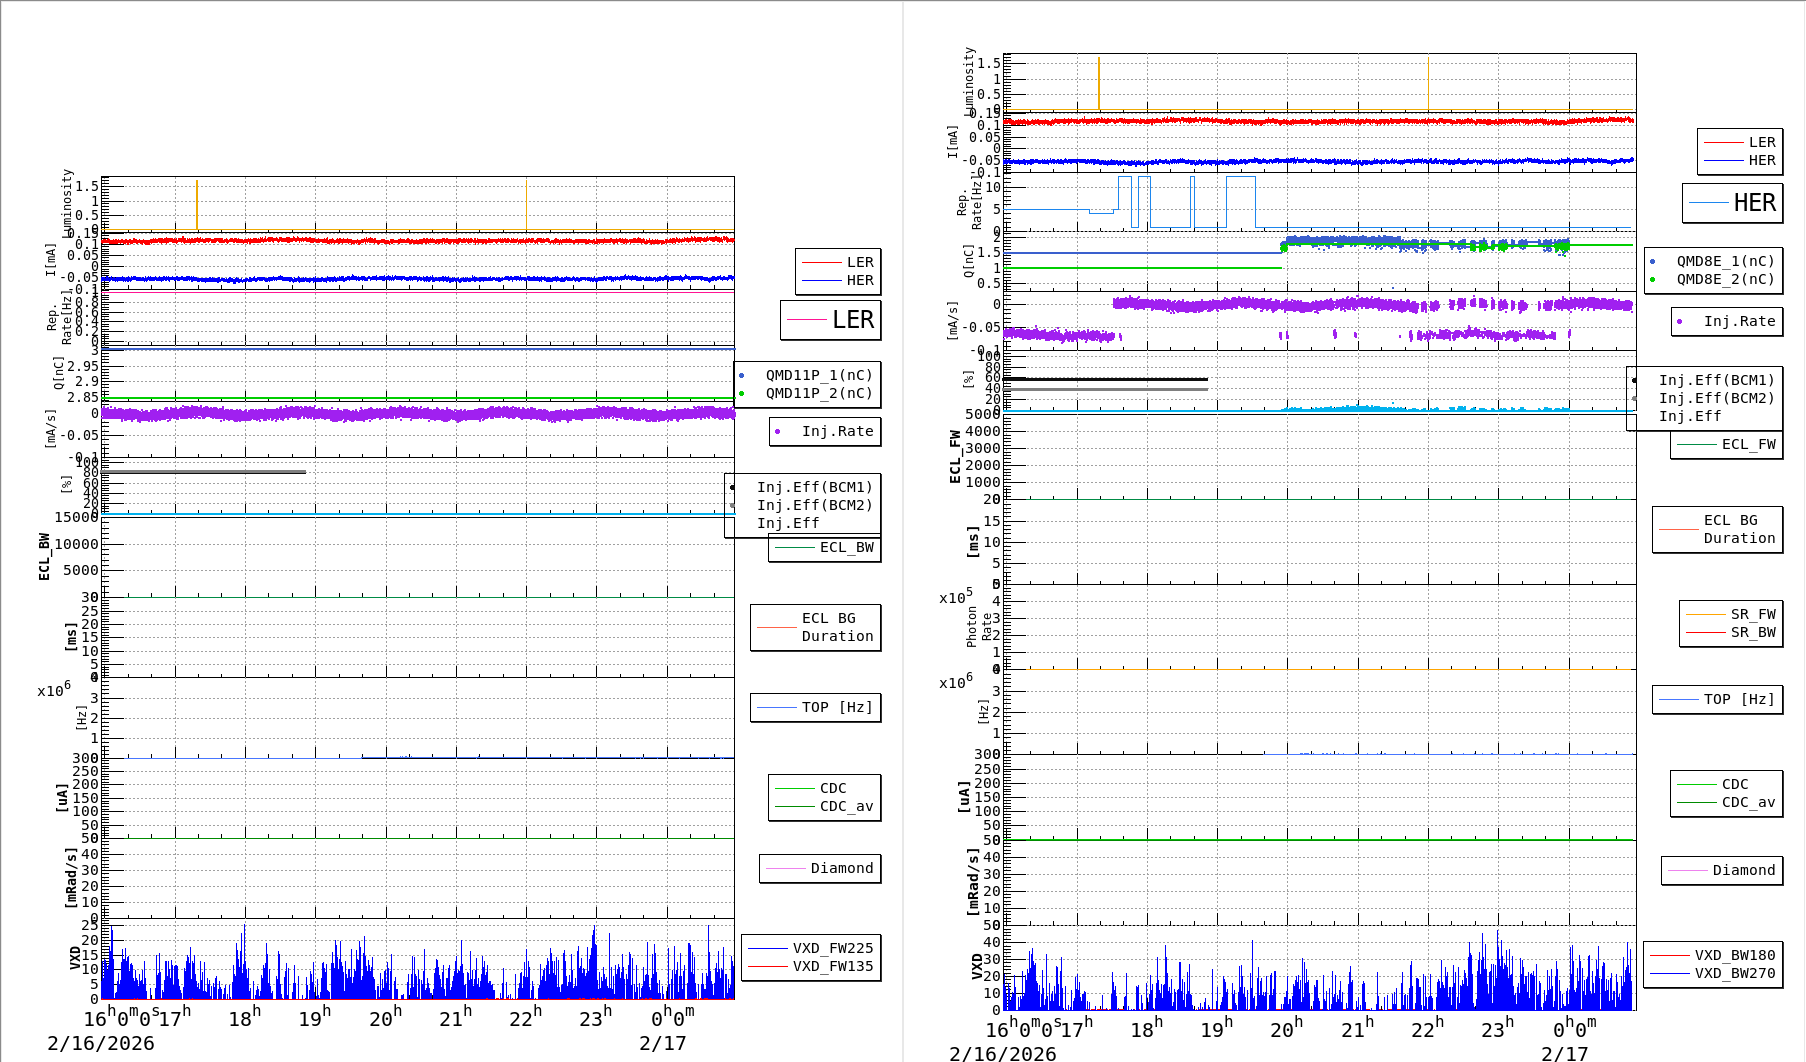Click the ECL_FW legend entry
Viewport: 1806px width, 1062px height.
pos(1727,445)
